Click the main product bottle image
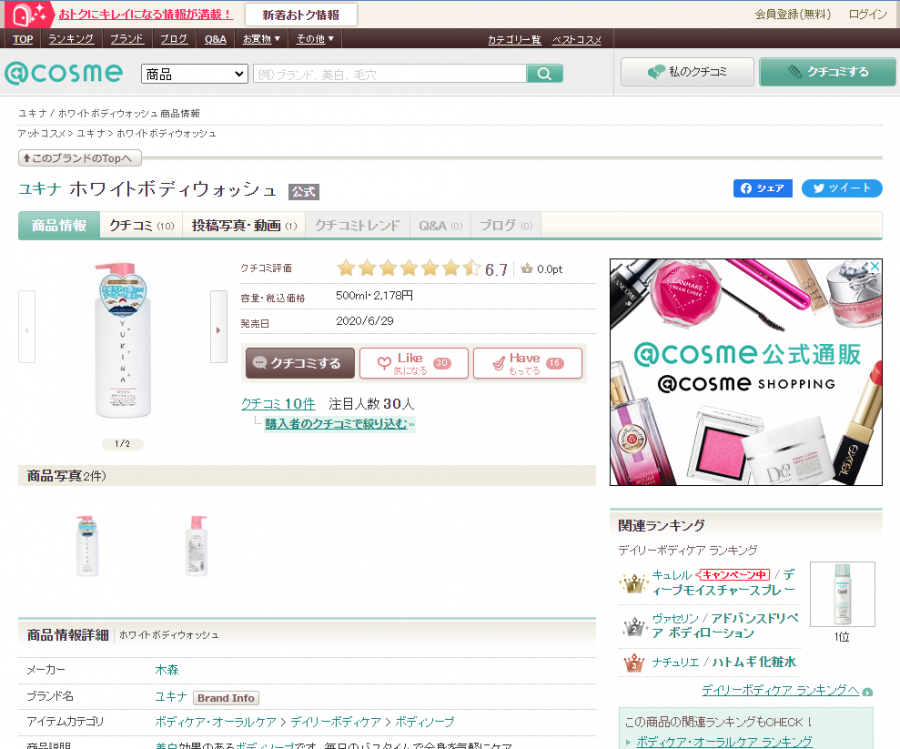The height and width of the screenshot is (749, 900). (123, 340)
